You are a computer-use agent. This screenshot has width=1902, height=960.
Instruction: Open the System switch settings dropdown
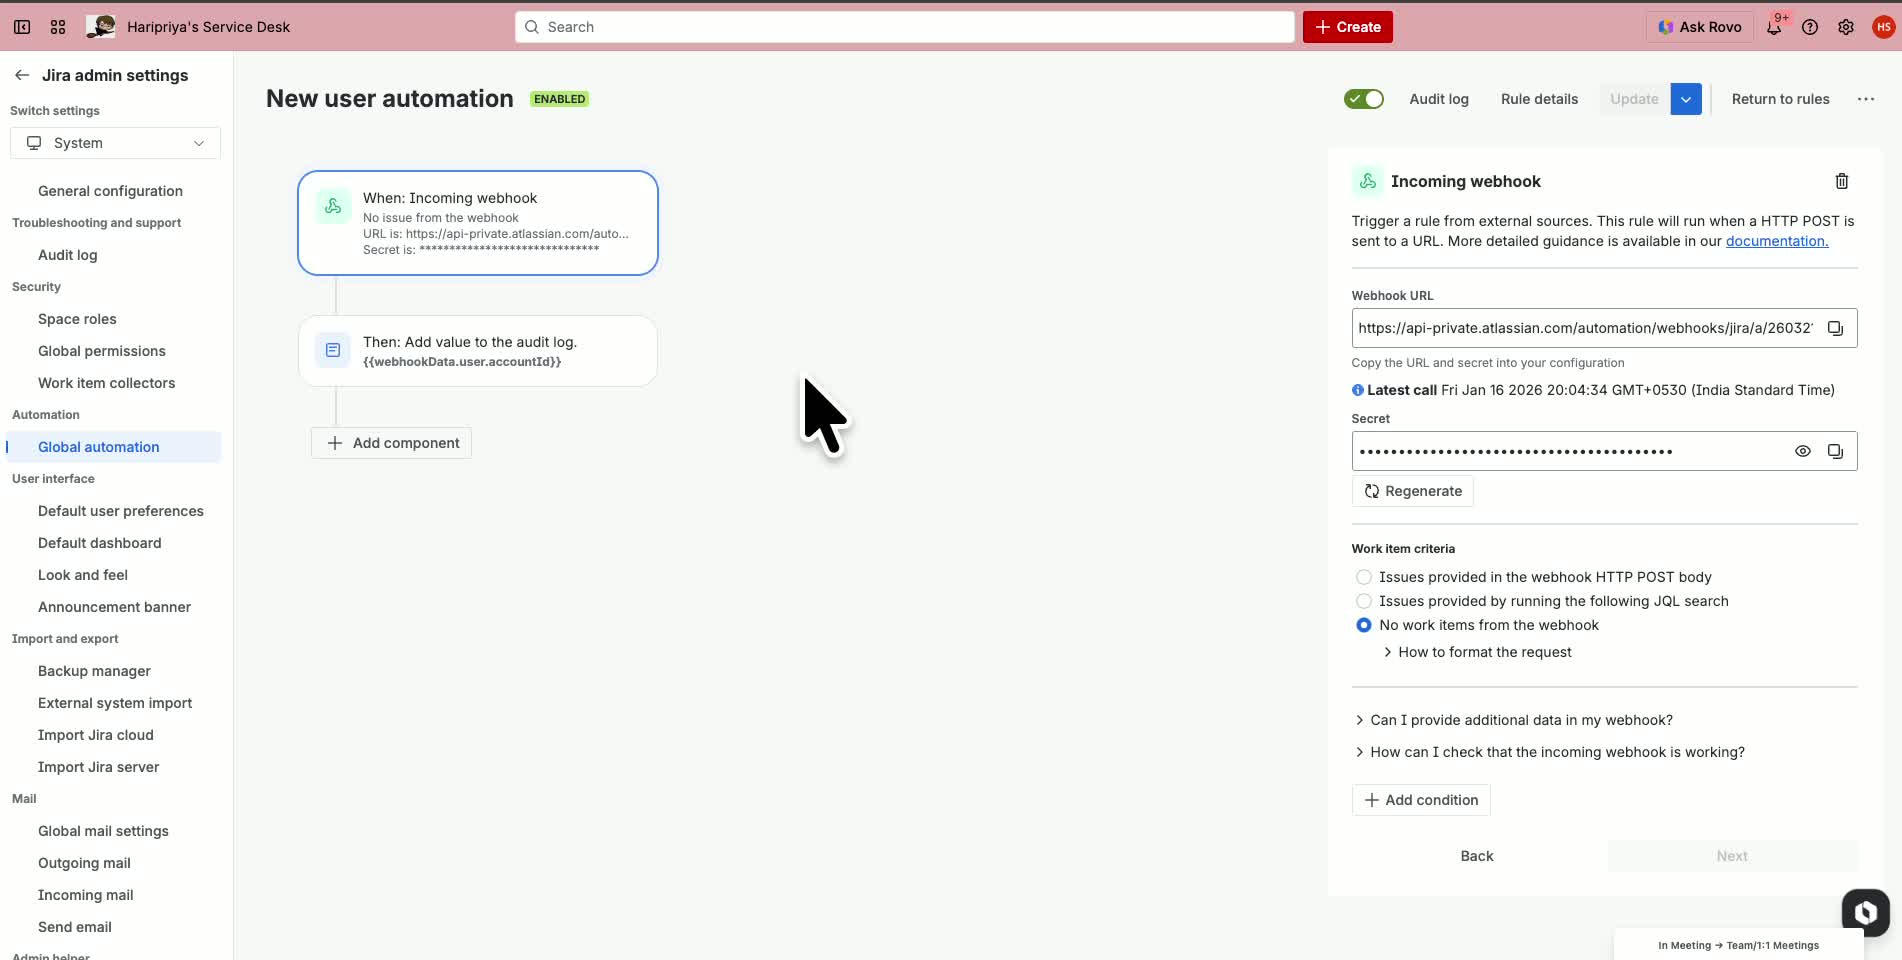pos(114,143)
